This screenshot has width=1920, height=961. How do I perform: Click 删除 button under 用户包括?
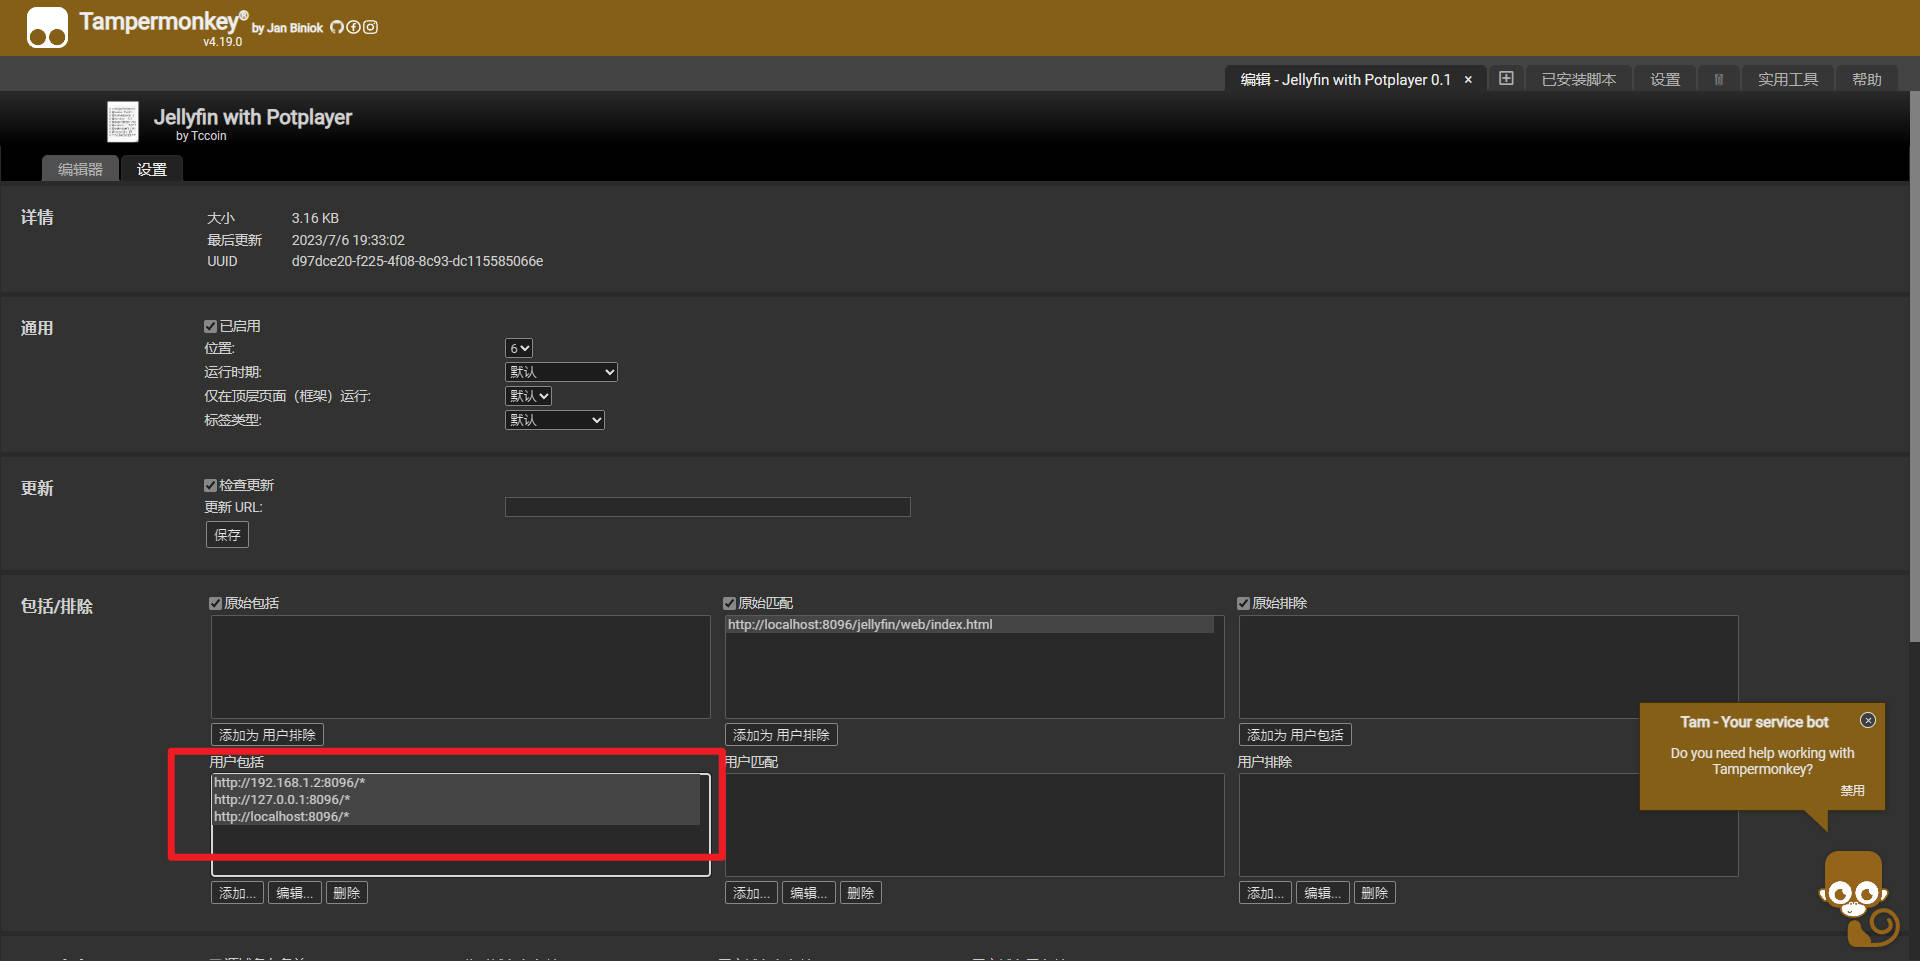347,893
